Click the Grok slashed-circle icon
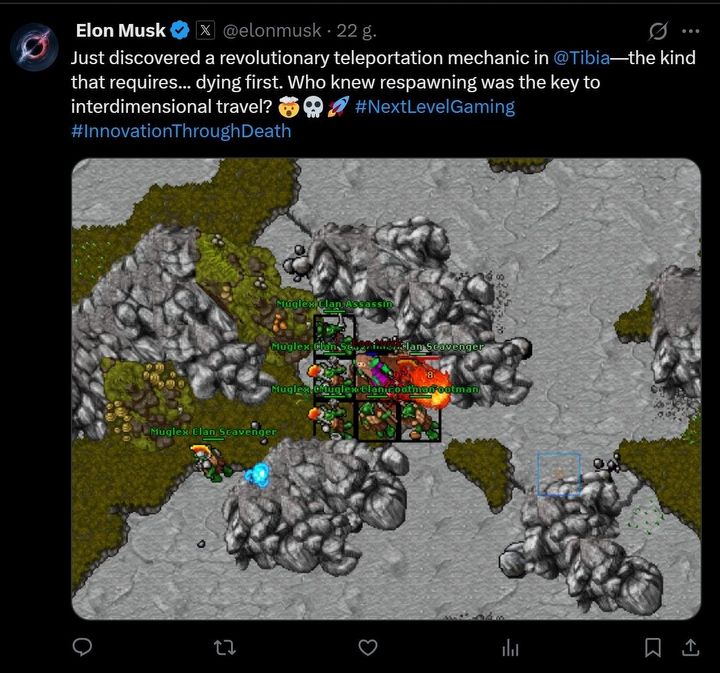The image size is (720, 673). (658, 31)
